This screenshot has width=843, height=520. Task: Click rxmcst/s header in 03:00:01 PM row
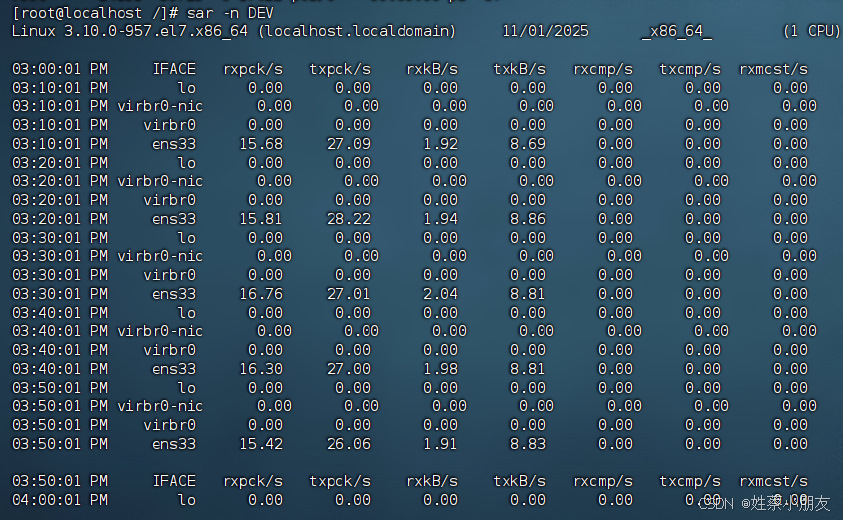(x=773, y=69)
